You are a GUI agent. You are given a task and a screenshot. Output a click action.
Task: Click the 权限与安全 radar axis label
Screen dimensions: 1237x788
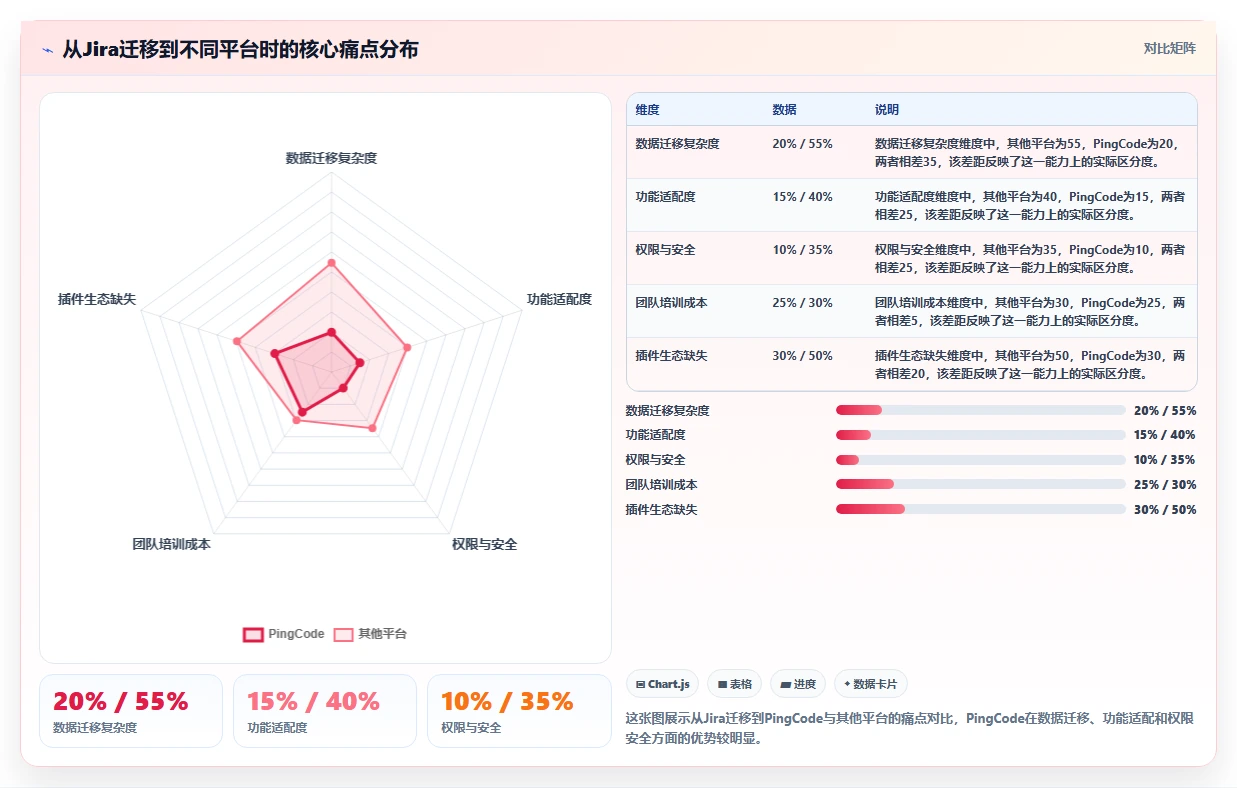(484, 545)
